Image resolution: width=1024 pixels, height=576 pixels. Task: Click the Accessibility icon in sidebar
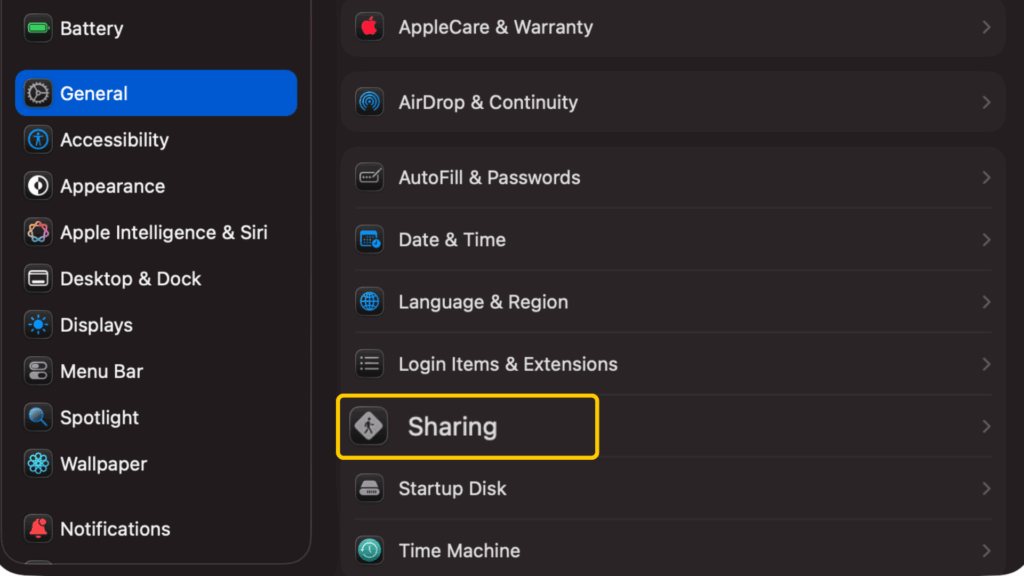[38, 140]
